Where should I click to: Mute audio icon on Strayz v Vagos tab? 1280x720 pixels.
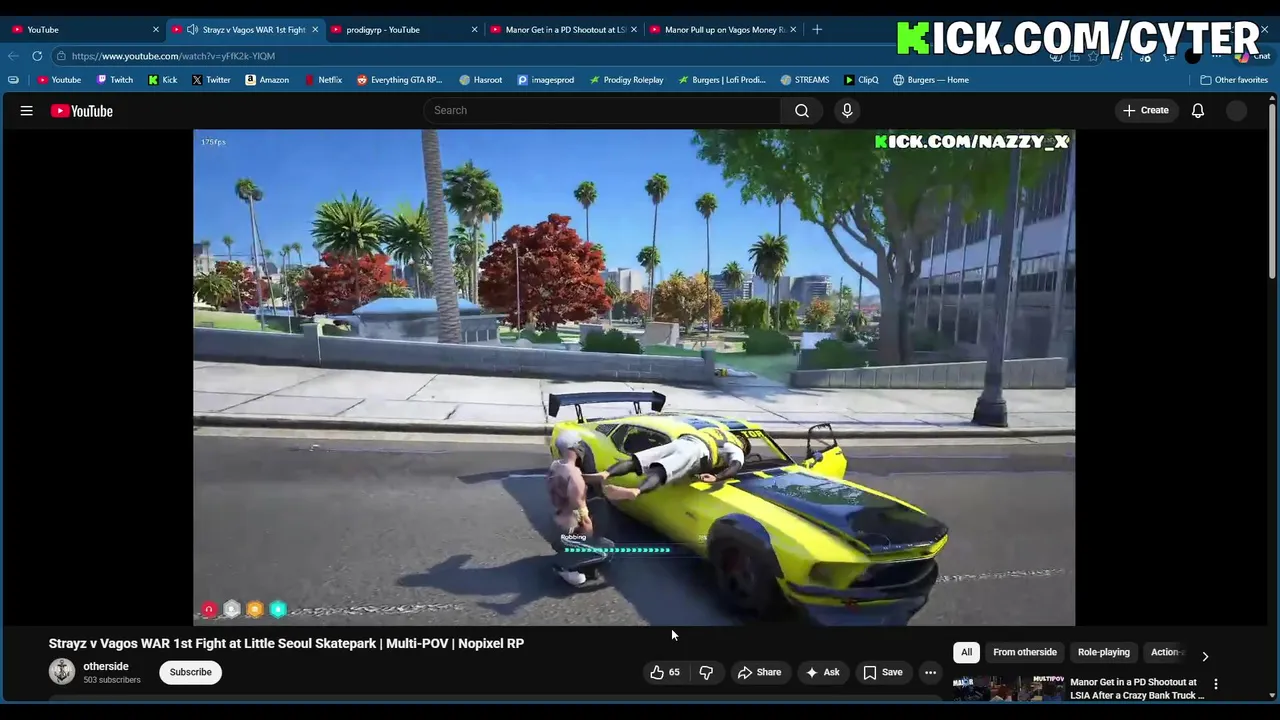coord(192,29)
